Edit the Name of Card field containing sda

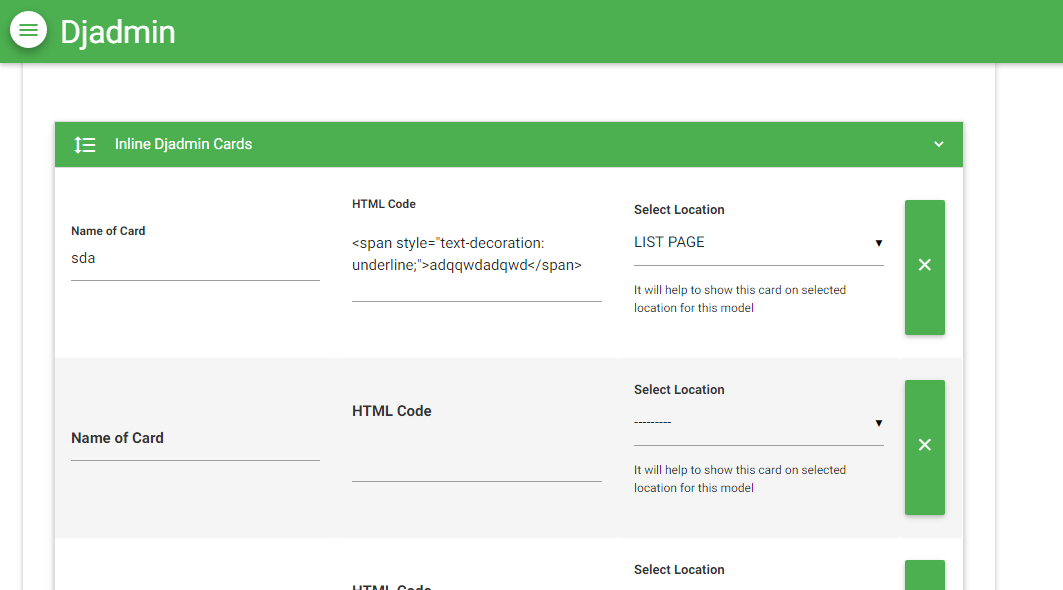coord(195,258)
